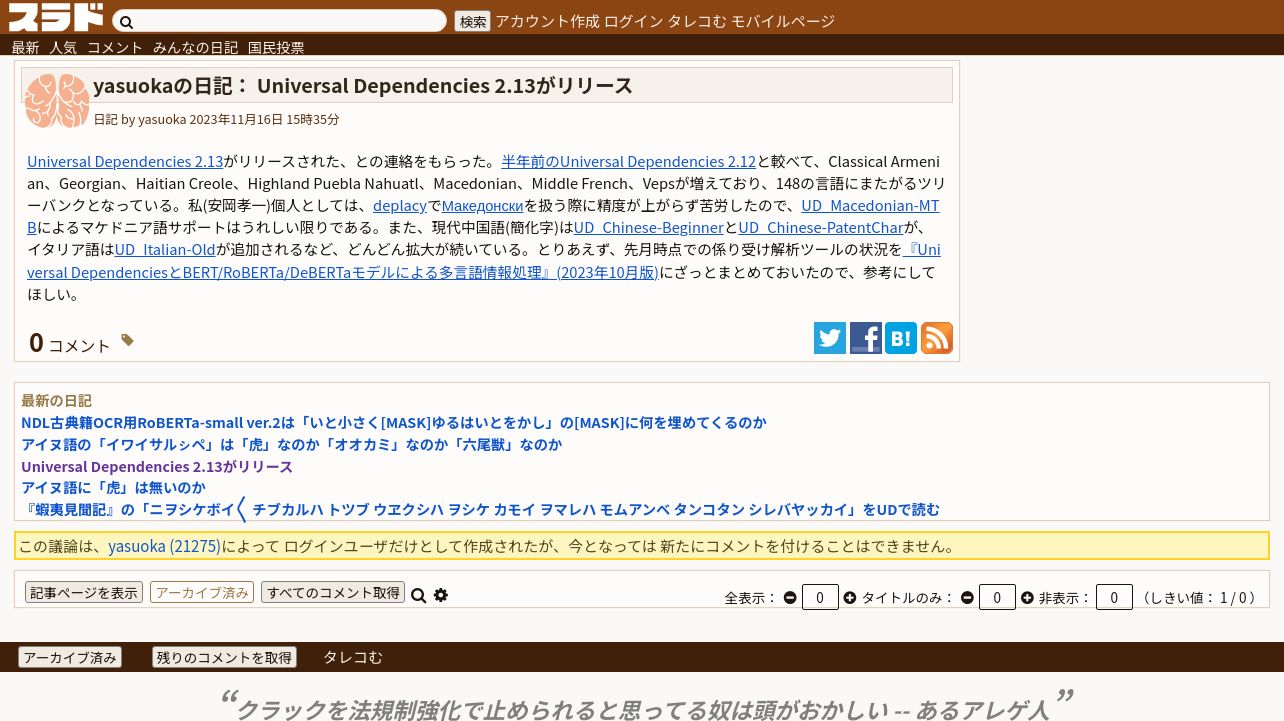1284x721 pixels.
Task: Open 最新の日記 heading link
Action: tap(56, 400)
